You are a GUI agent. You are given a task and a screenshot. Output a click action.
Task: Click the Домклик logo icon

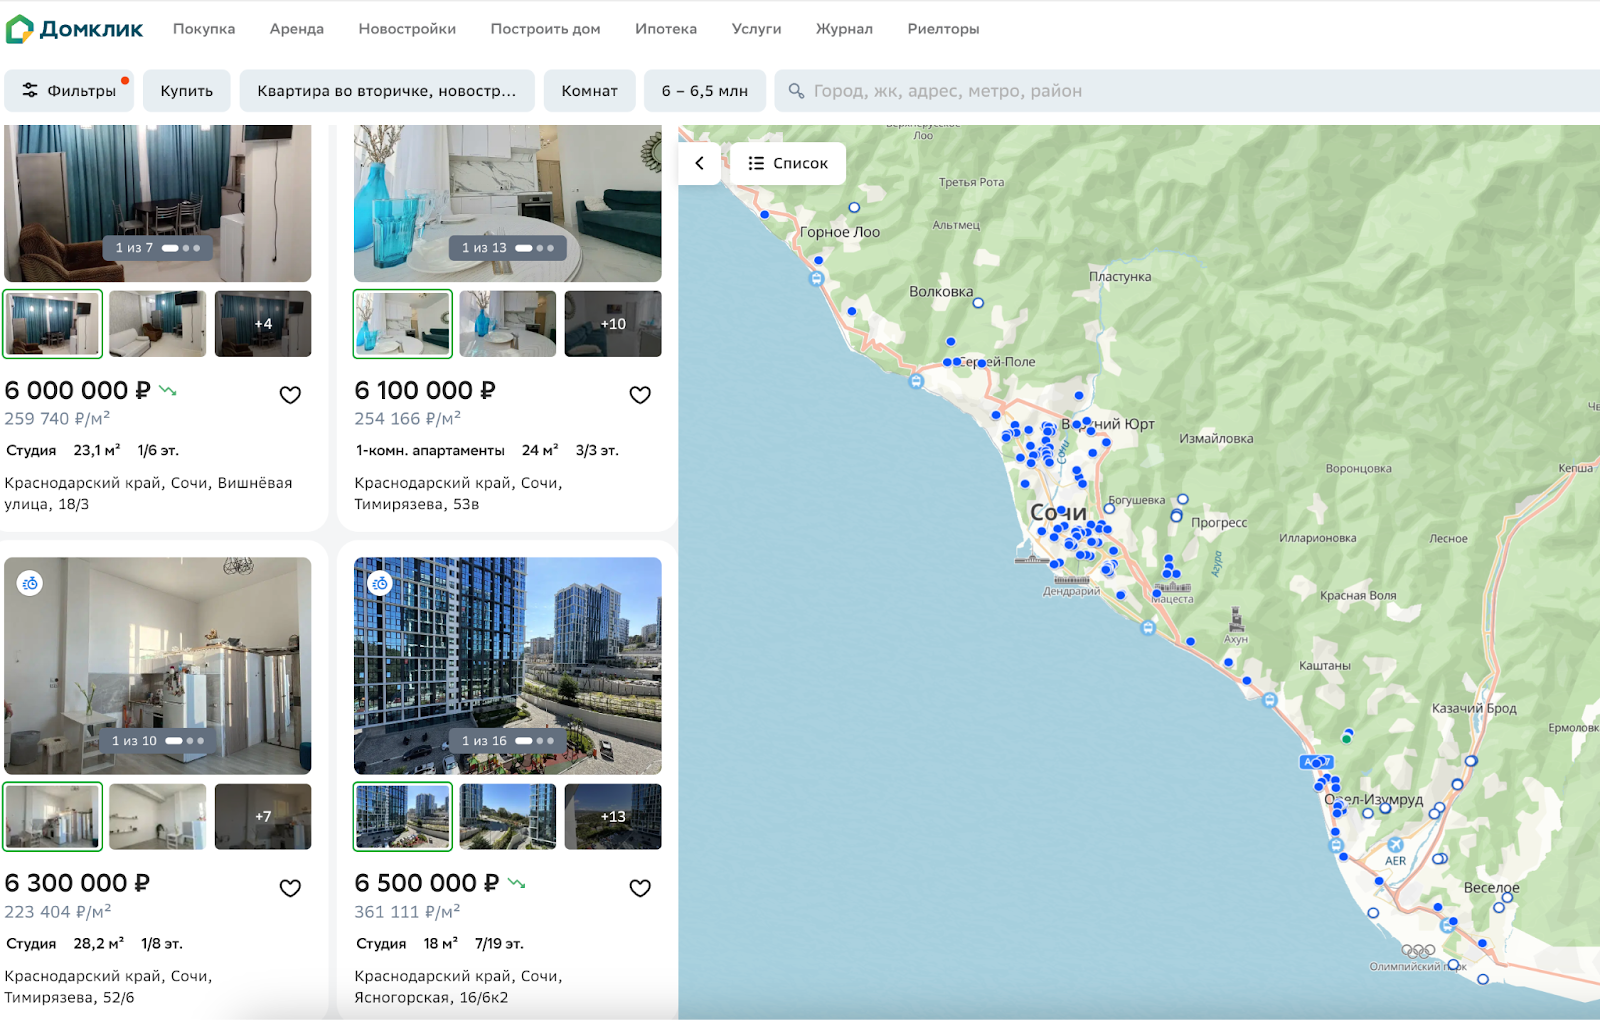pyautogui.click(x=19, y=29)
